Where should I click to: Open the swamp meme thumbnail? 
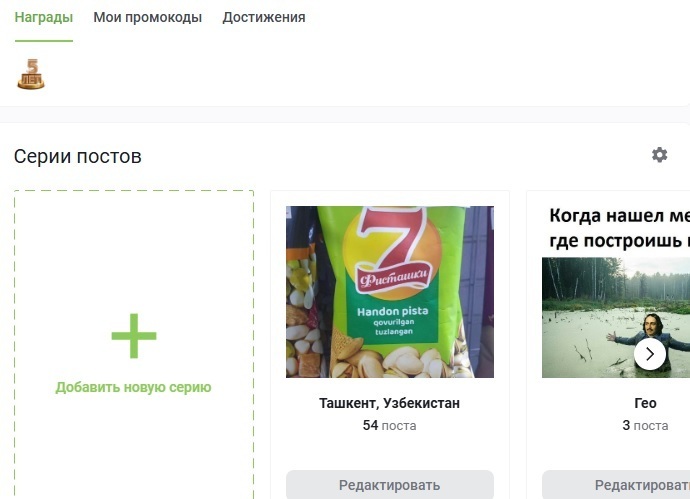pos(616,317)
